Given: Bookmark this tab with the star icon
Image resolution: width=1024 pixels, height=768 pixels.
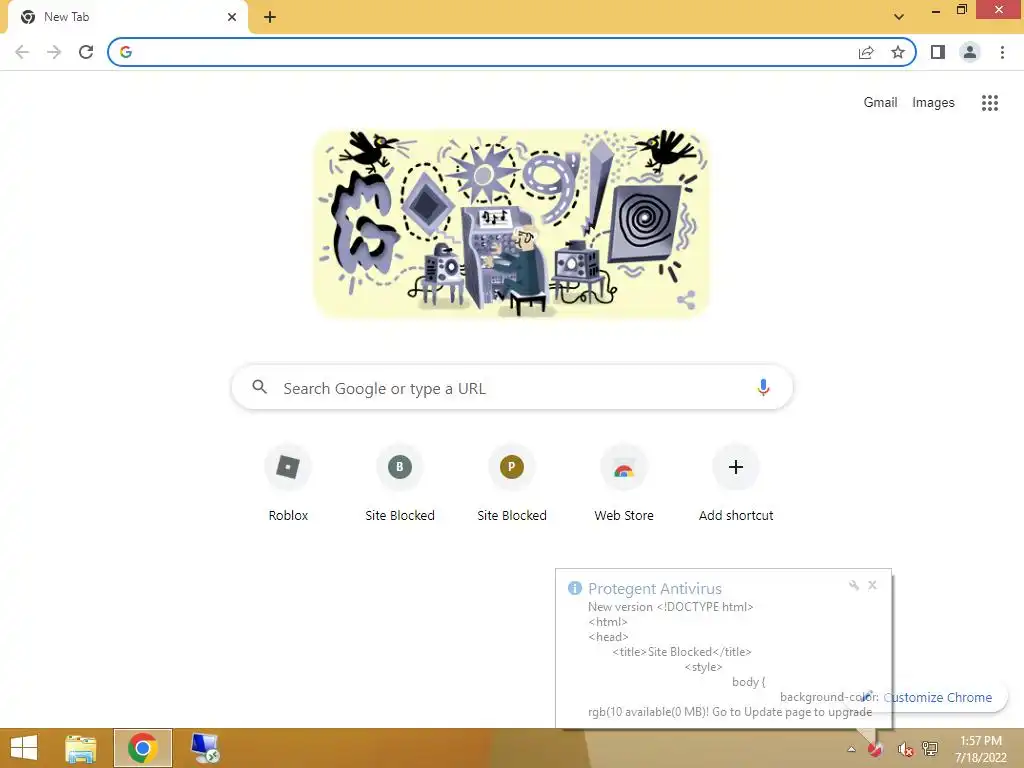Looking at the screenshot, I should pyautogui.click(x=898, y=52).
